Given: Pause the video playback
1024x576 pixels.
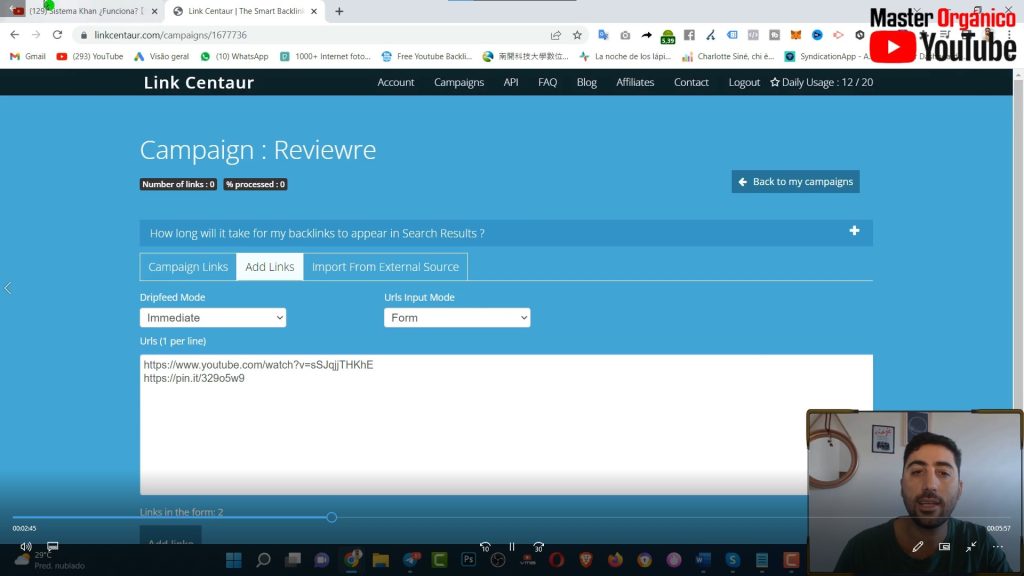Looking at the screenshot, I should [x=512, y=547].
